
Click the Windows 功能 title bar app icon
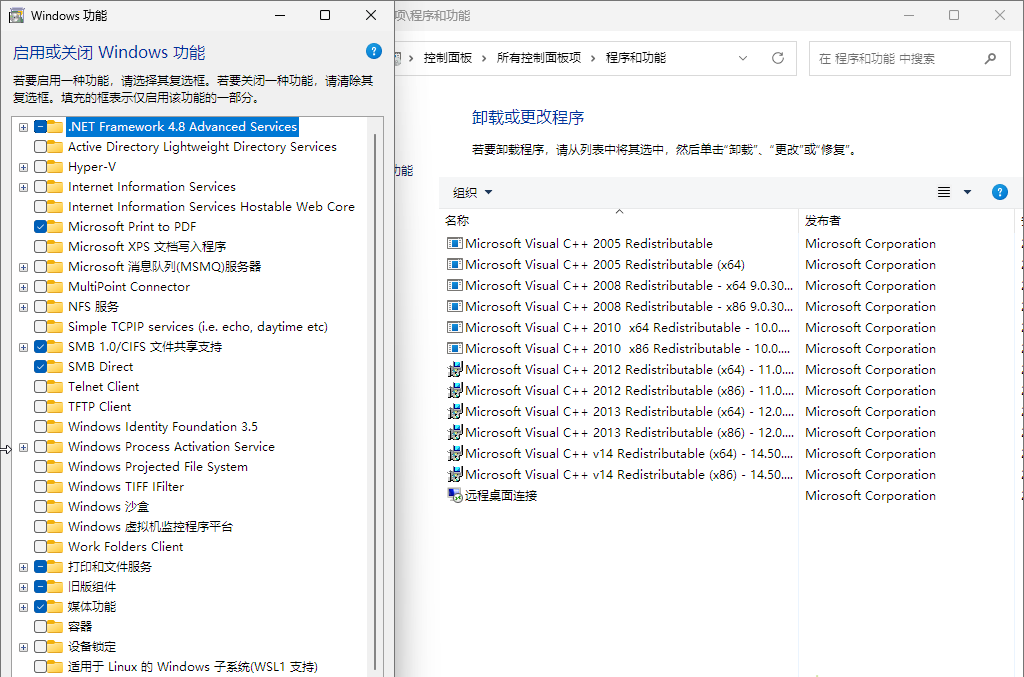tap(16, 15)
